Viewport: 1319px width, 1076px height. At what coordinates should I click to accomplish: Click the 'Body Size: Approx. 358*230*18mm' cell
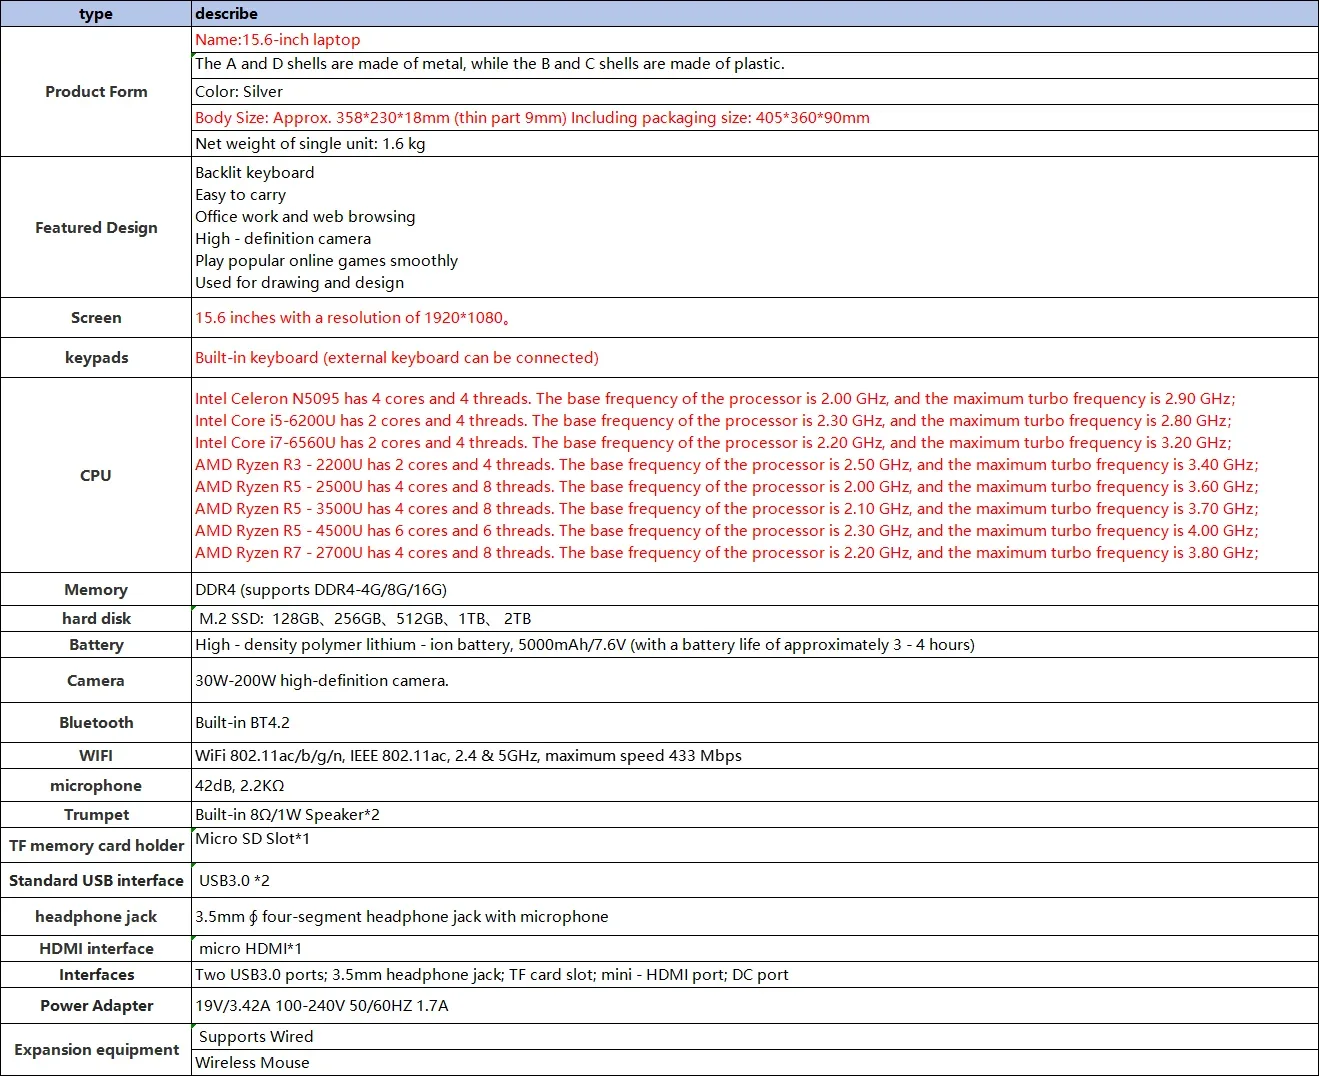755,117
